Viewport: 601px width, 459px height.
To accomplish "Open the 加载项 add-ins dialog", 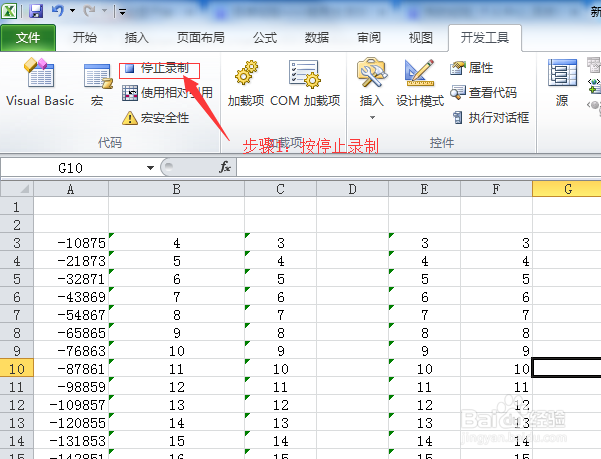I will click(x=246, y=84).
